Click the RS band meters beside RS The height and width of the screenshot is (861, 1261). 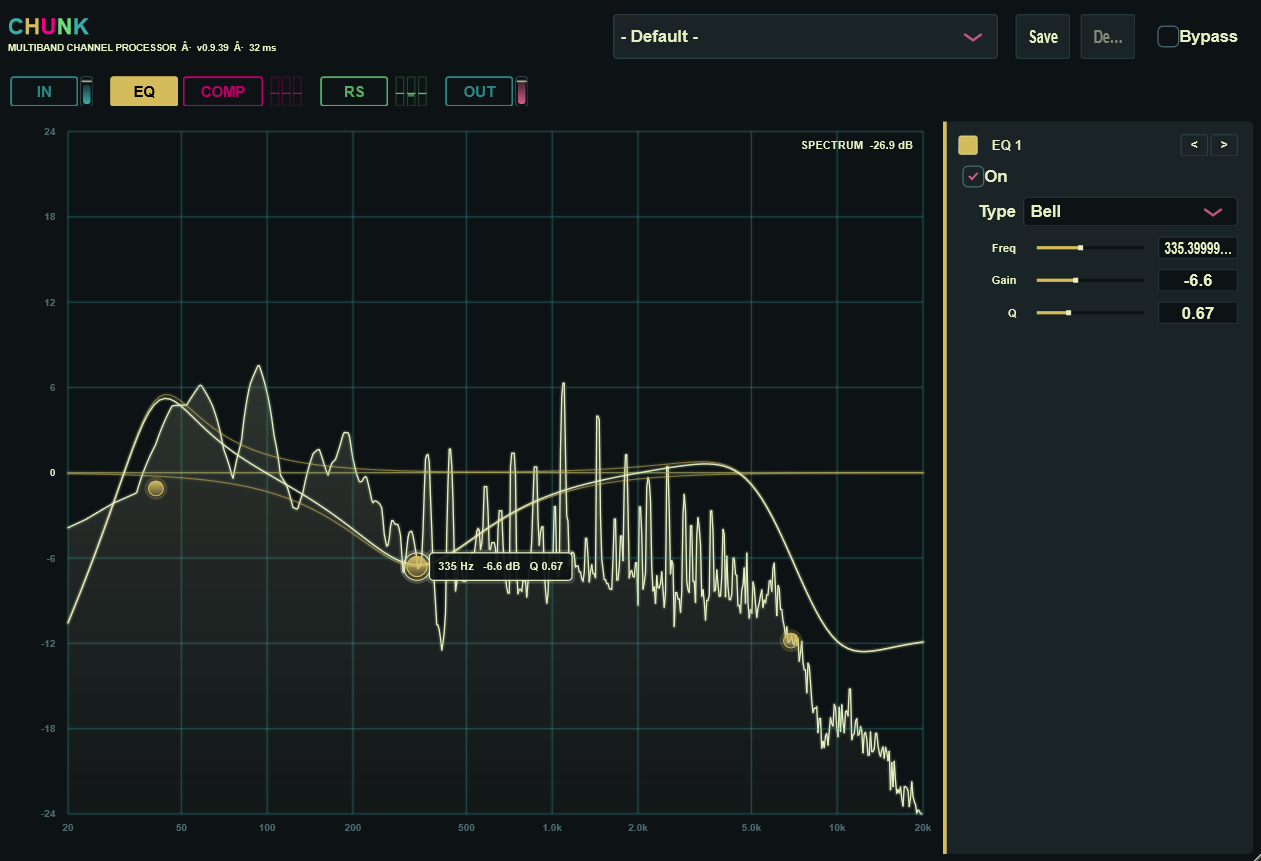411,91
